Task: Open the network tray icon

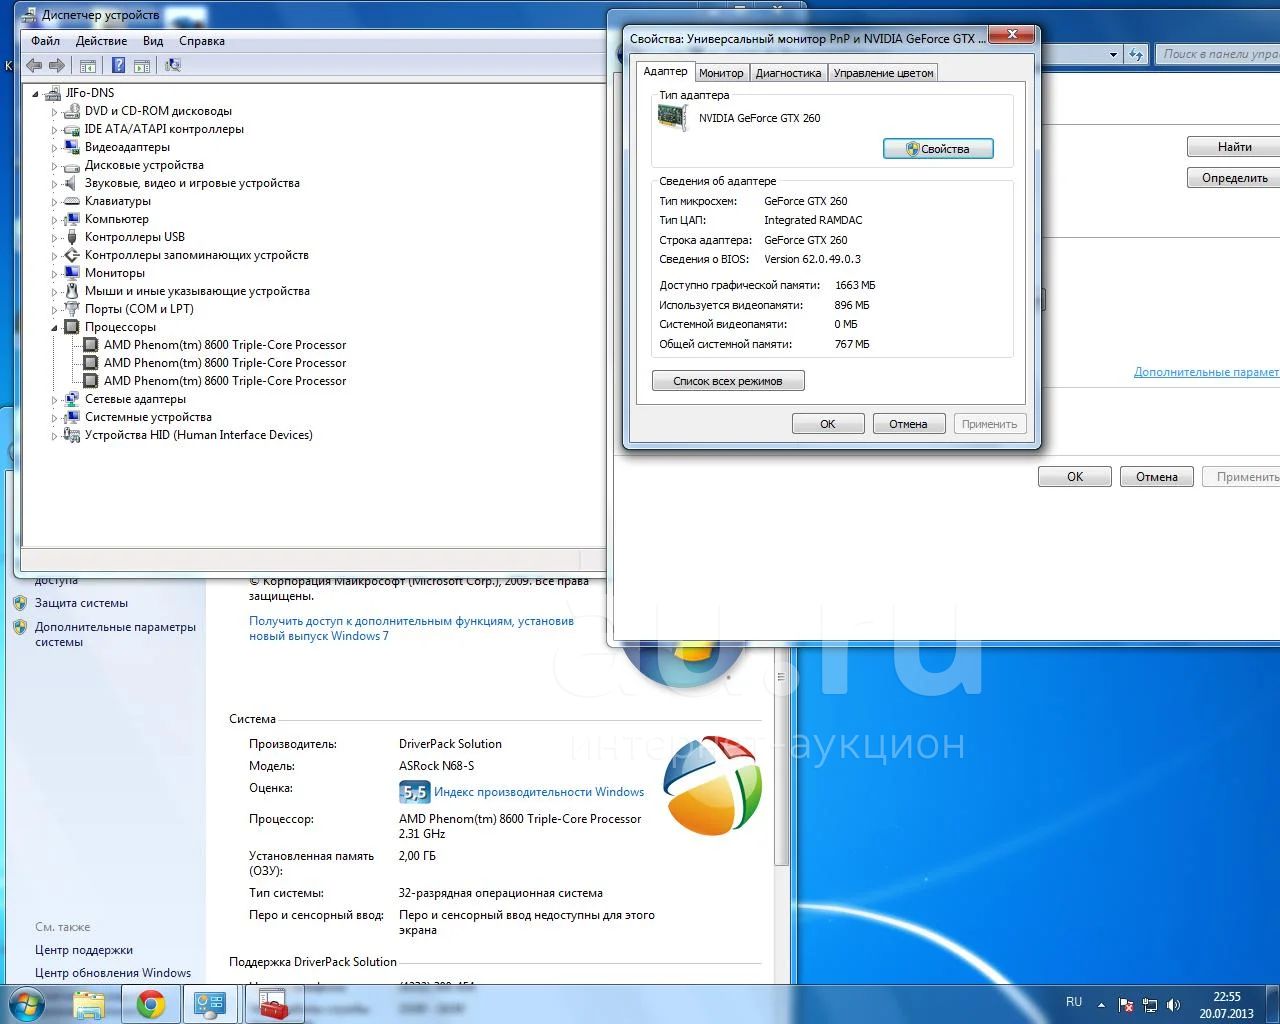Action: tap(1150, 1005)
